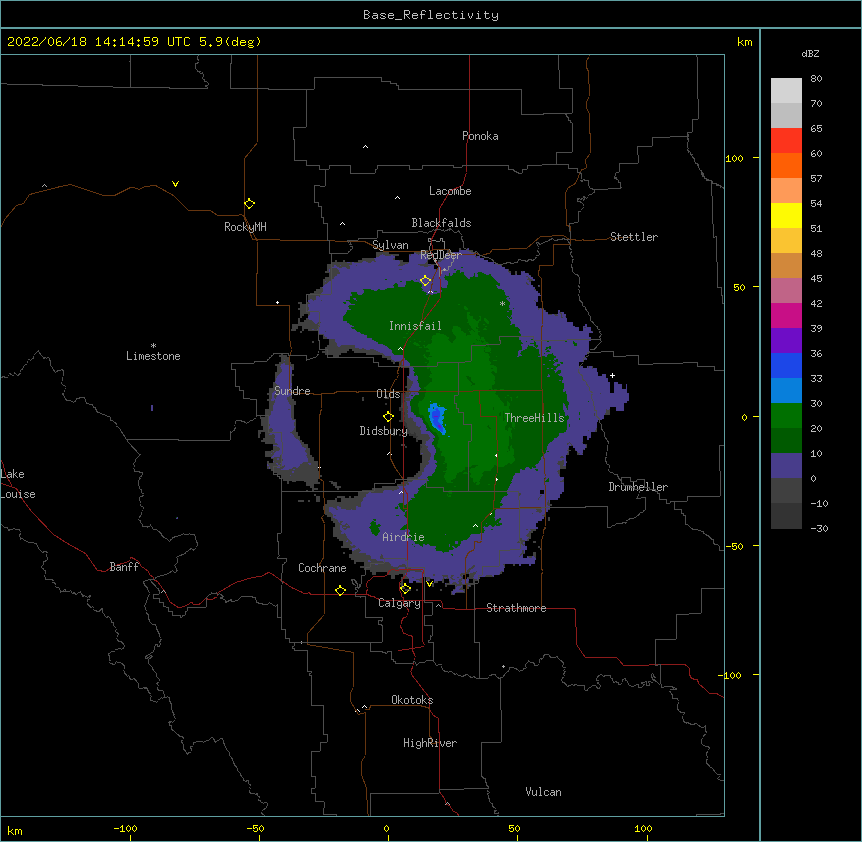Pick the white 80-70 dBZ legend swatch
This screenshot has height=842, width=862.
point(786,91)
